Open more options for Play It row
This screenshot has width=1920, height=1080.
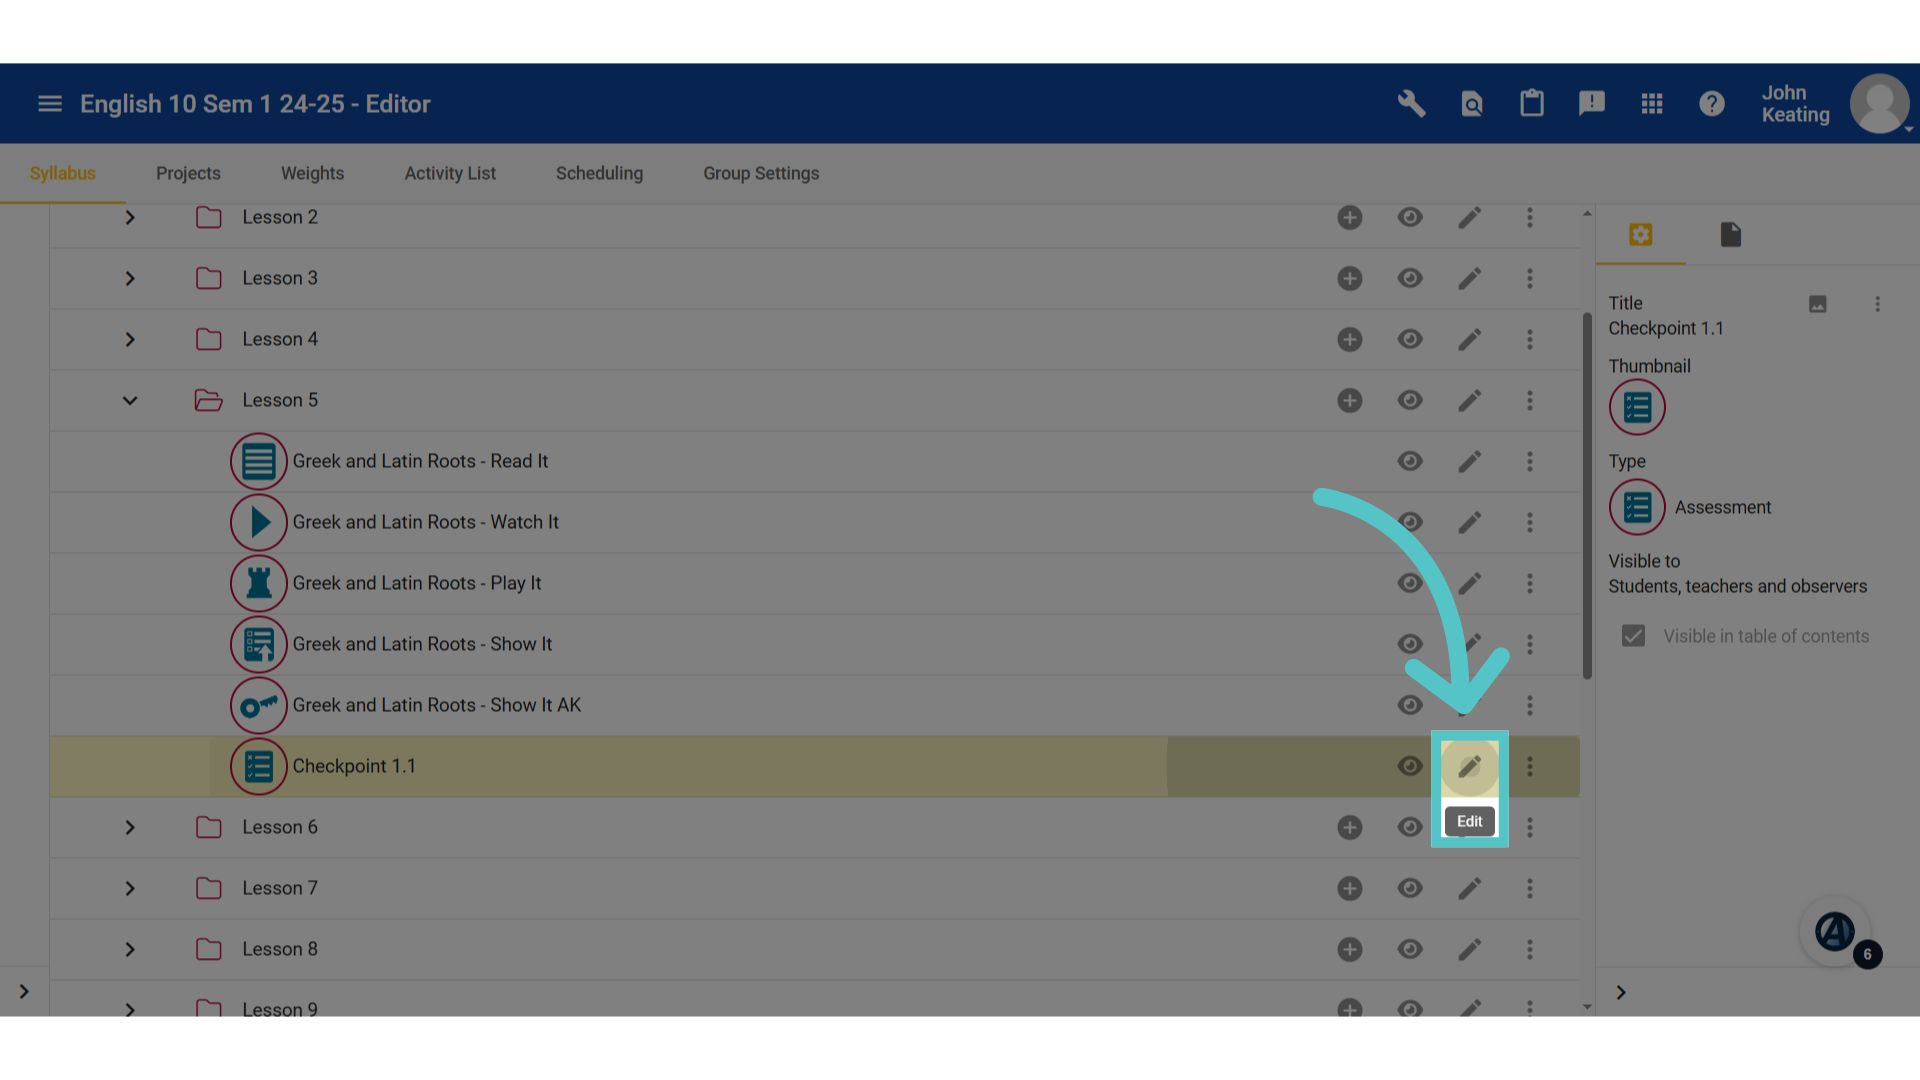coord(1530,583)
